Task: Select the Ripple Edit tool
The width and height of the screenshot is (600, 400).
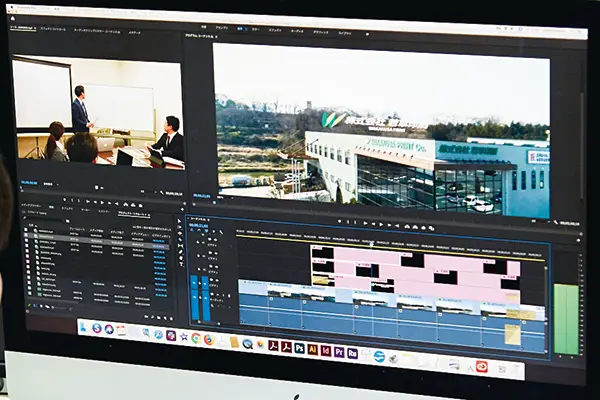Action: tap(180, 233)
